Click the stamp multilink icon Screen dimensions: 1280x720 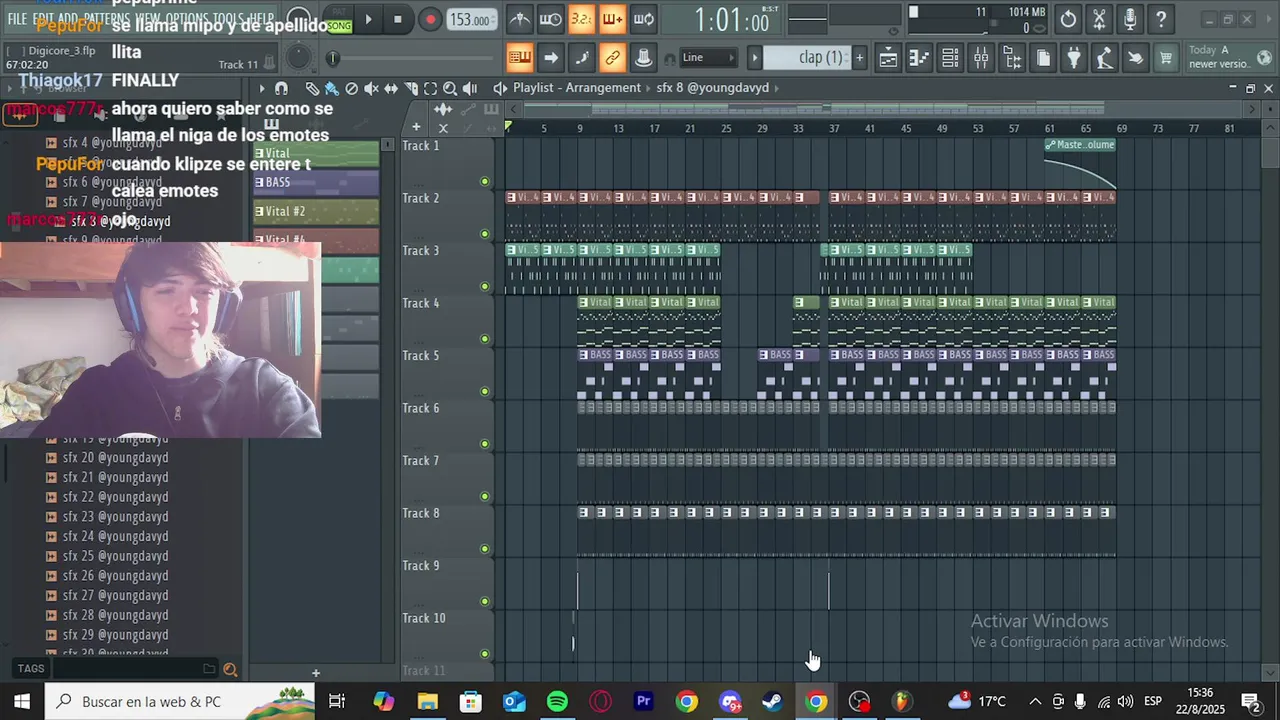point(644,58)
